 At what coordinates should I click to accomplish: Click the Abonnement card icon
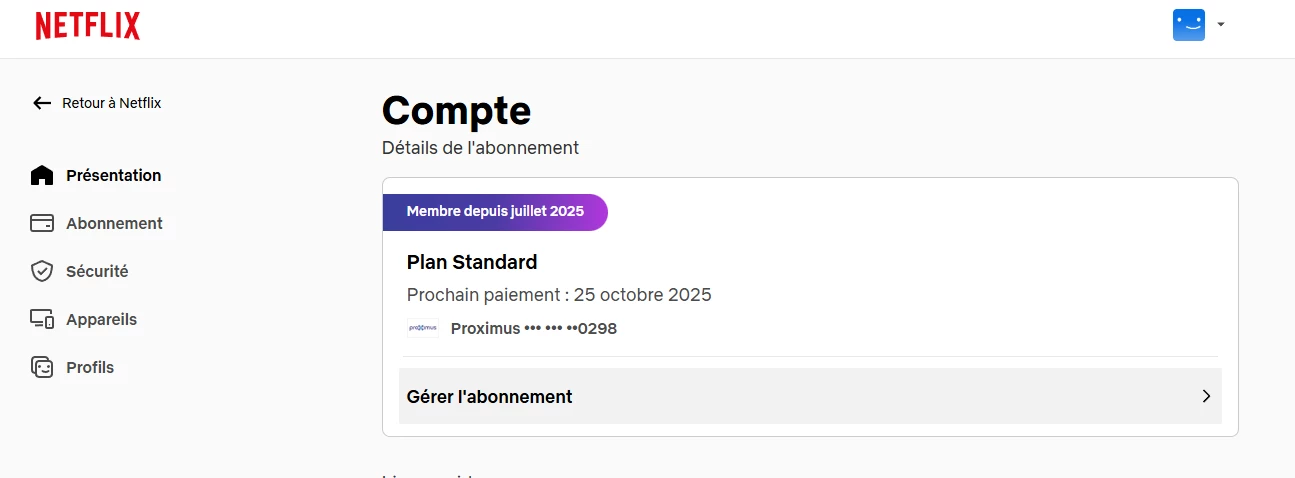(42, 224)
